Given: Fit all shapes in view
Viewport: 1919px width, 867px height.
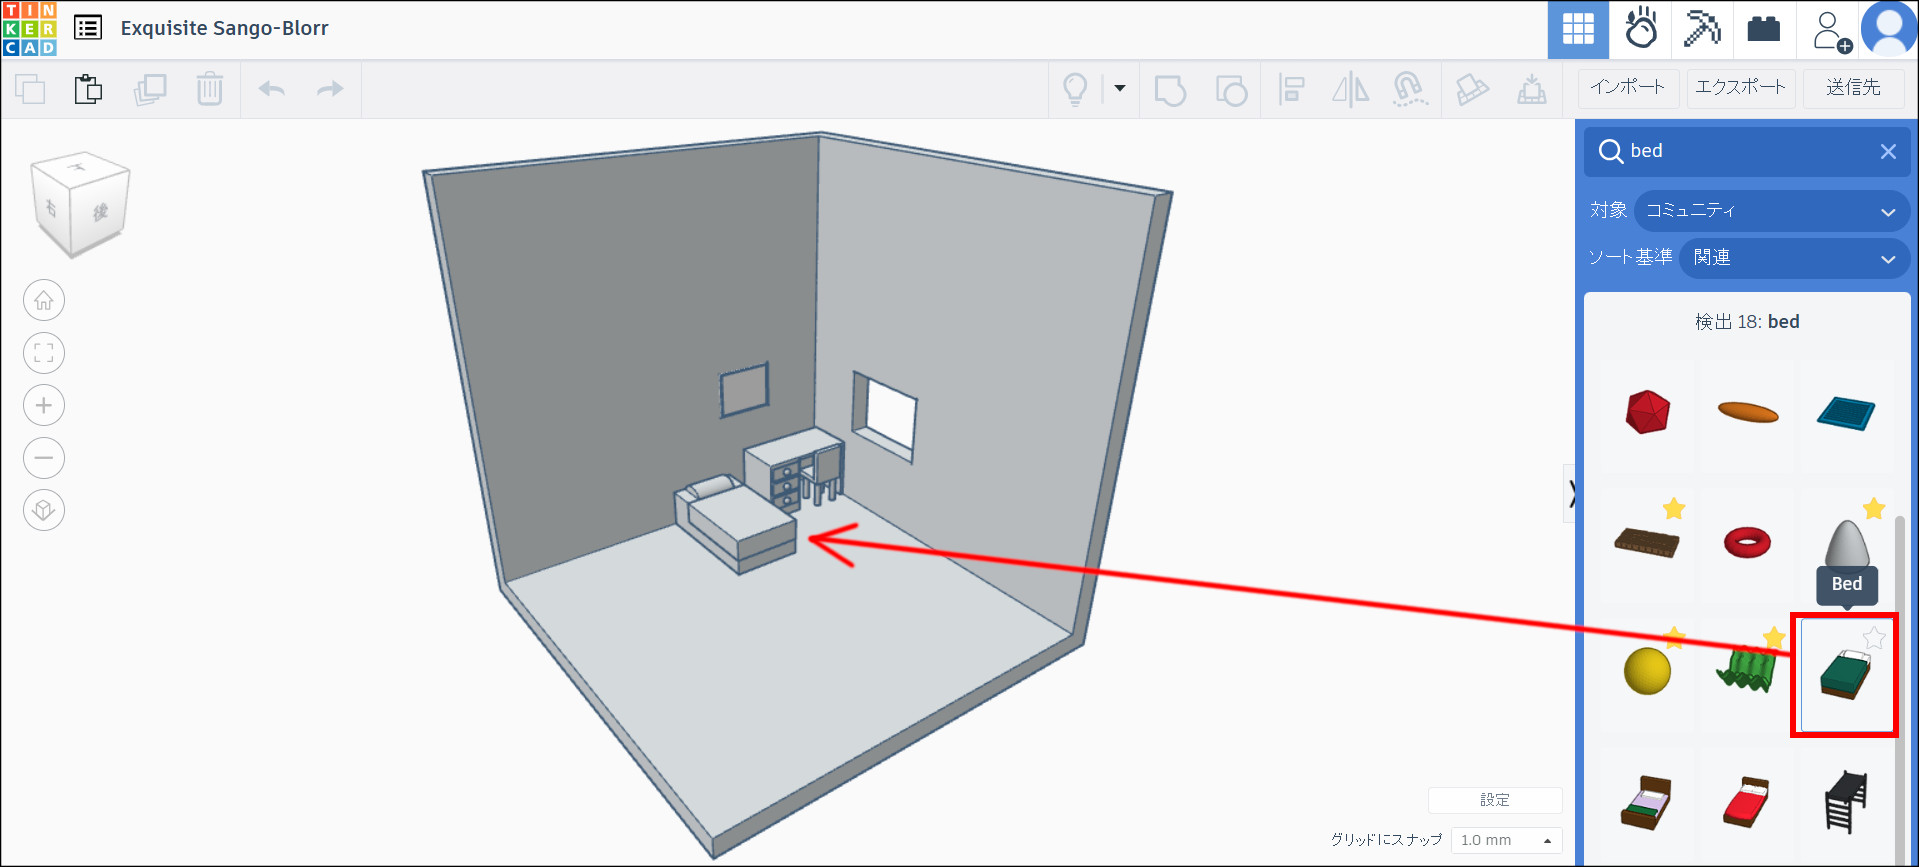Looking at the screenshot, I should (44, 353).
